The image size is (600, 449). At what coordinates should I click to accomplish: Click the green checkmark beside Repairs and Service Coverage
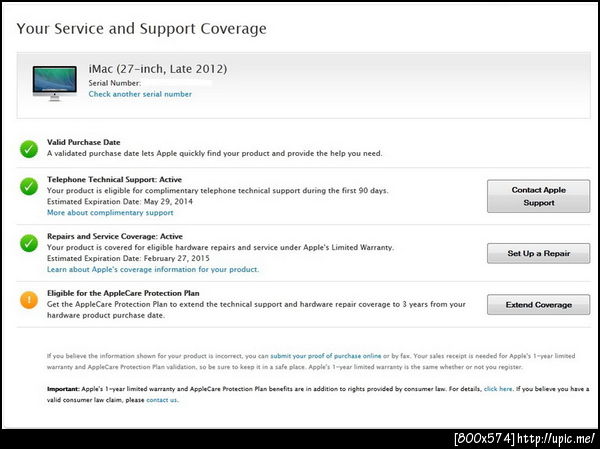coord(29,243)
